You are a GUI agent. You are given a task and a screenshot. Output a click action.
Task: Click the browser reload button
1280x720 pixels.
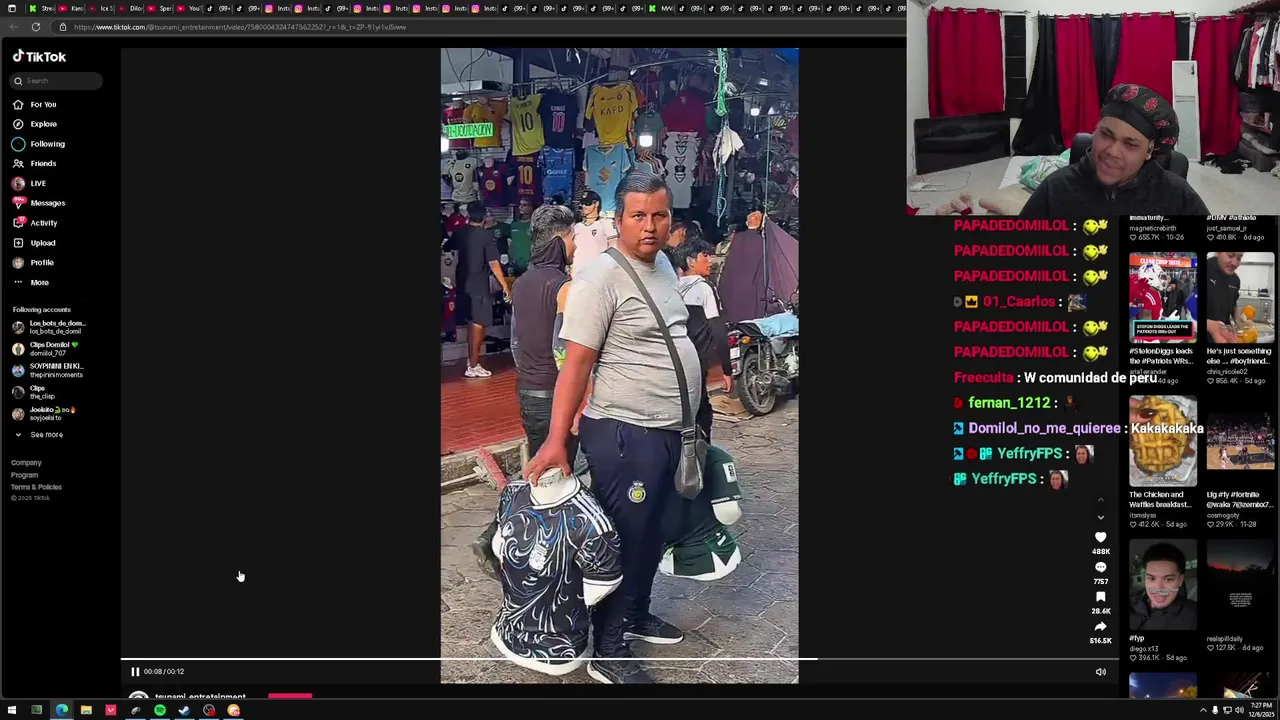click(36, 27)
